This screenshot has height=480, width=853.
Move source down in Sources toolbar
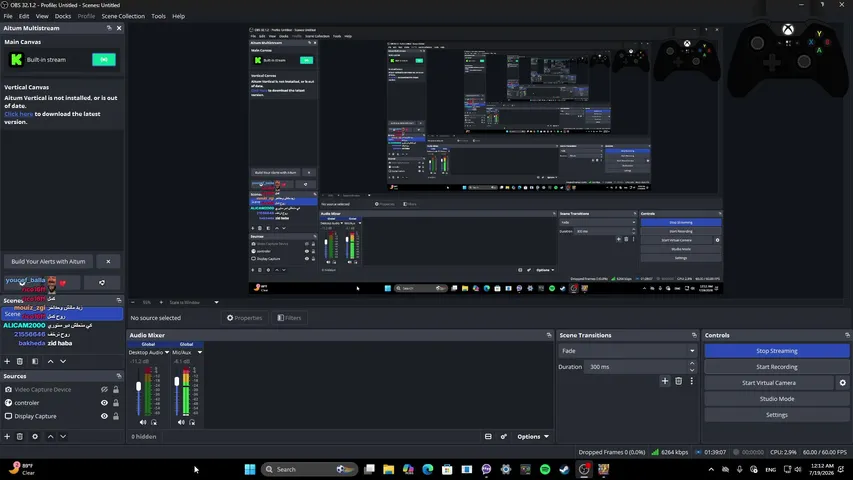(63, 436)
